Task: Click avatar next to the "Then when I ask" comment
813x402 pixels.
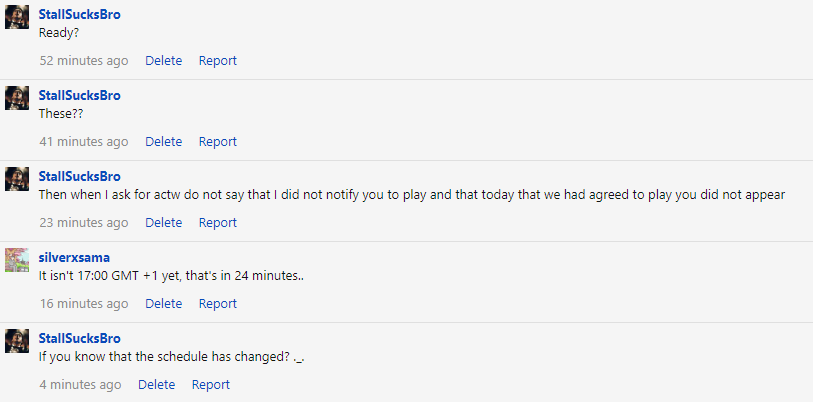Action: [17, 179]
